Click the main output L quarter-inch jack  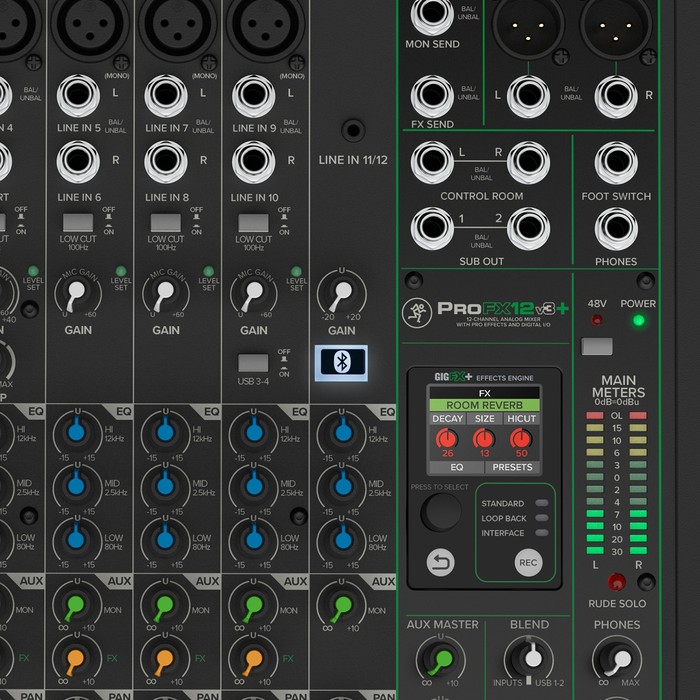528,96
